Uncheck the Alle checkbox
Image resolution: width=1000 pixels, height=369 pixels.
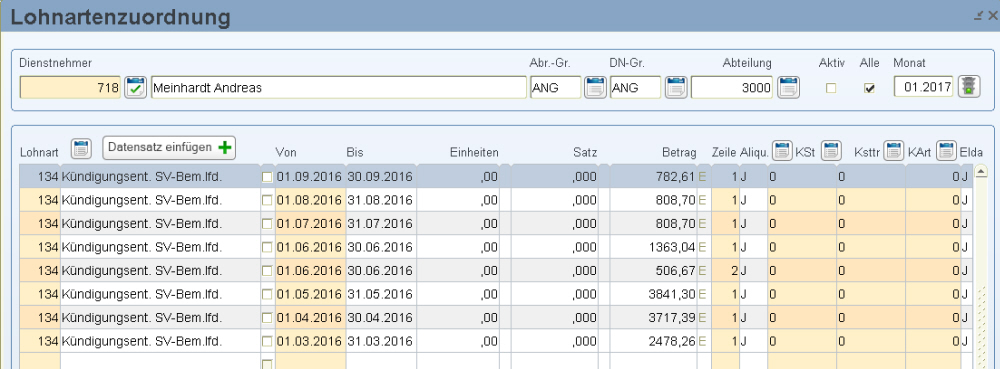pyautogui.click(x=869, y=89)
